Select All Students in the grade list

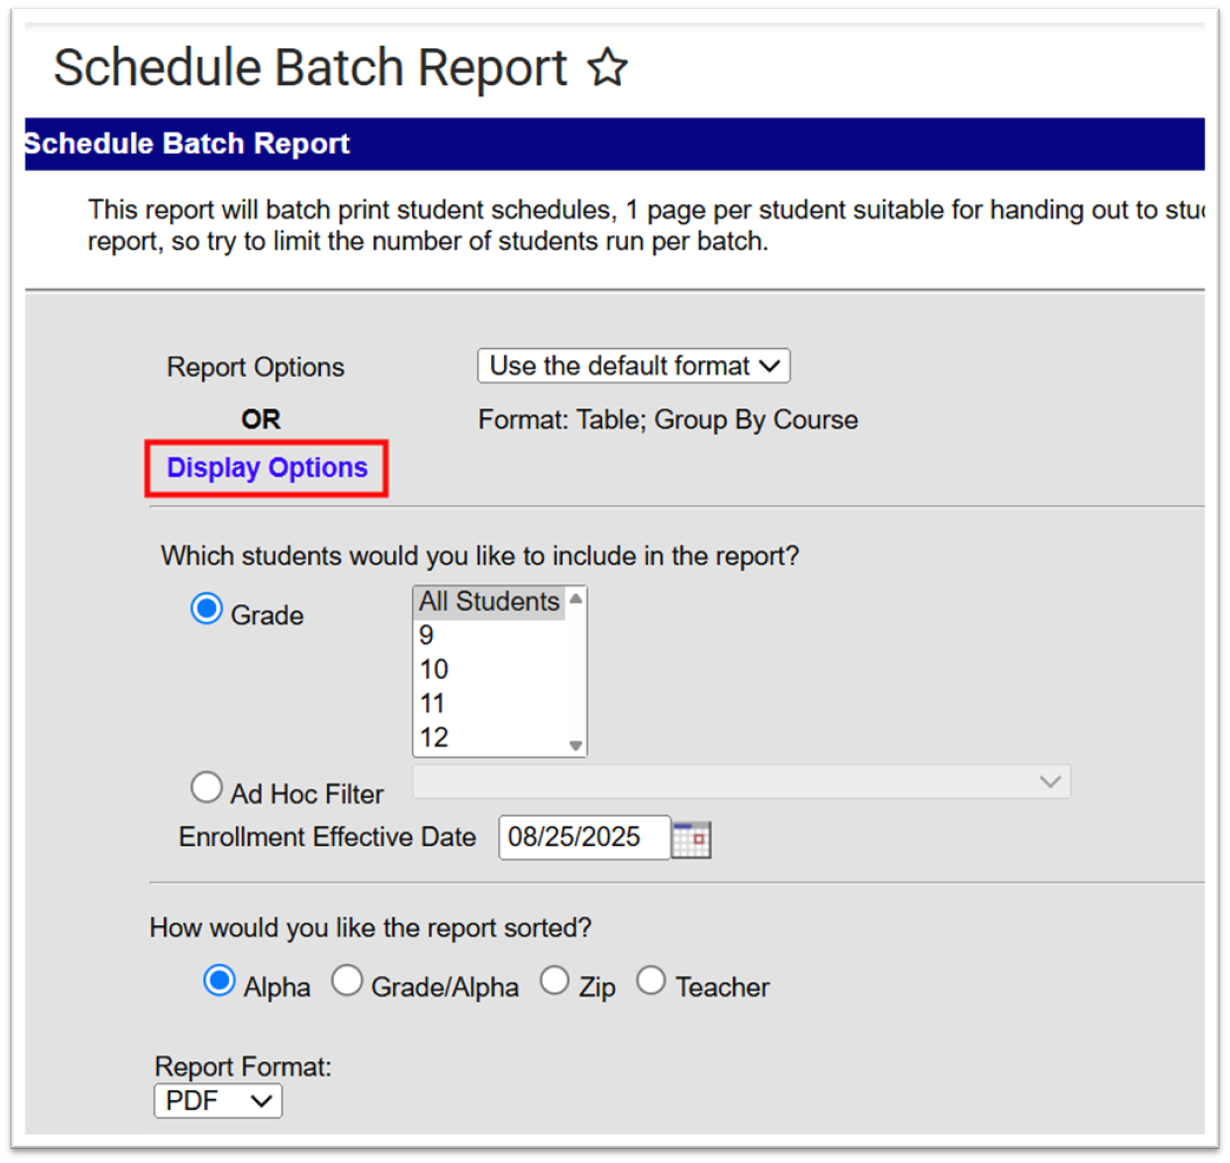[x=489, y=602]
